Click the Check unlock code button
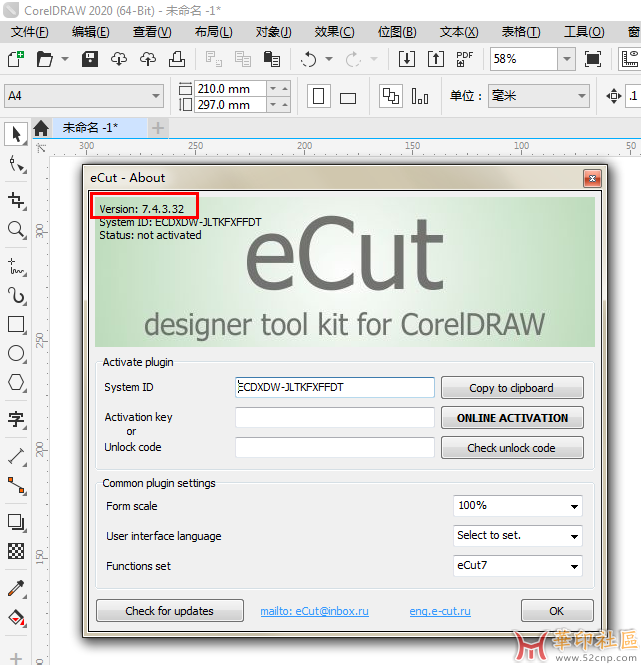The image size is (641, 665). pyautogui.click(x=512, y=448)
